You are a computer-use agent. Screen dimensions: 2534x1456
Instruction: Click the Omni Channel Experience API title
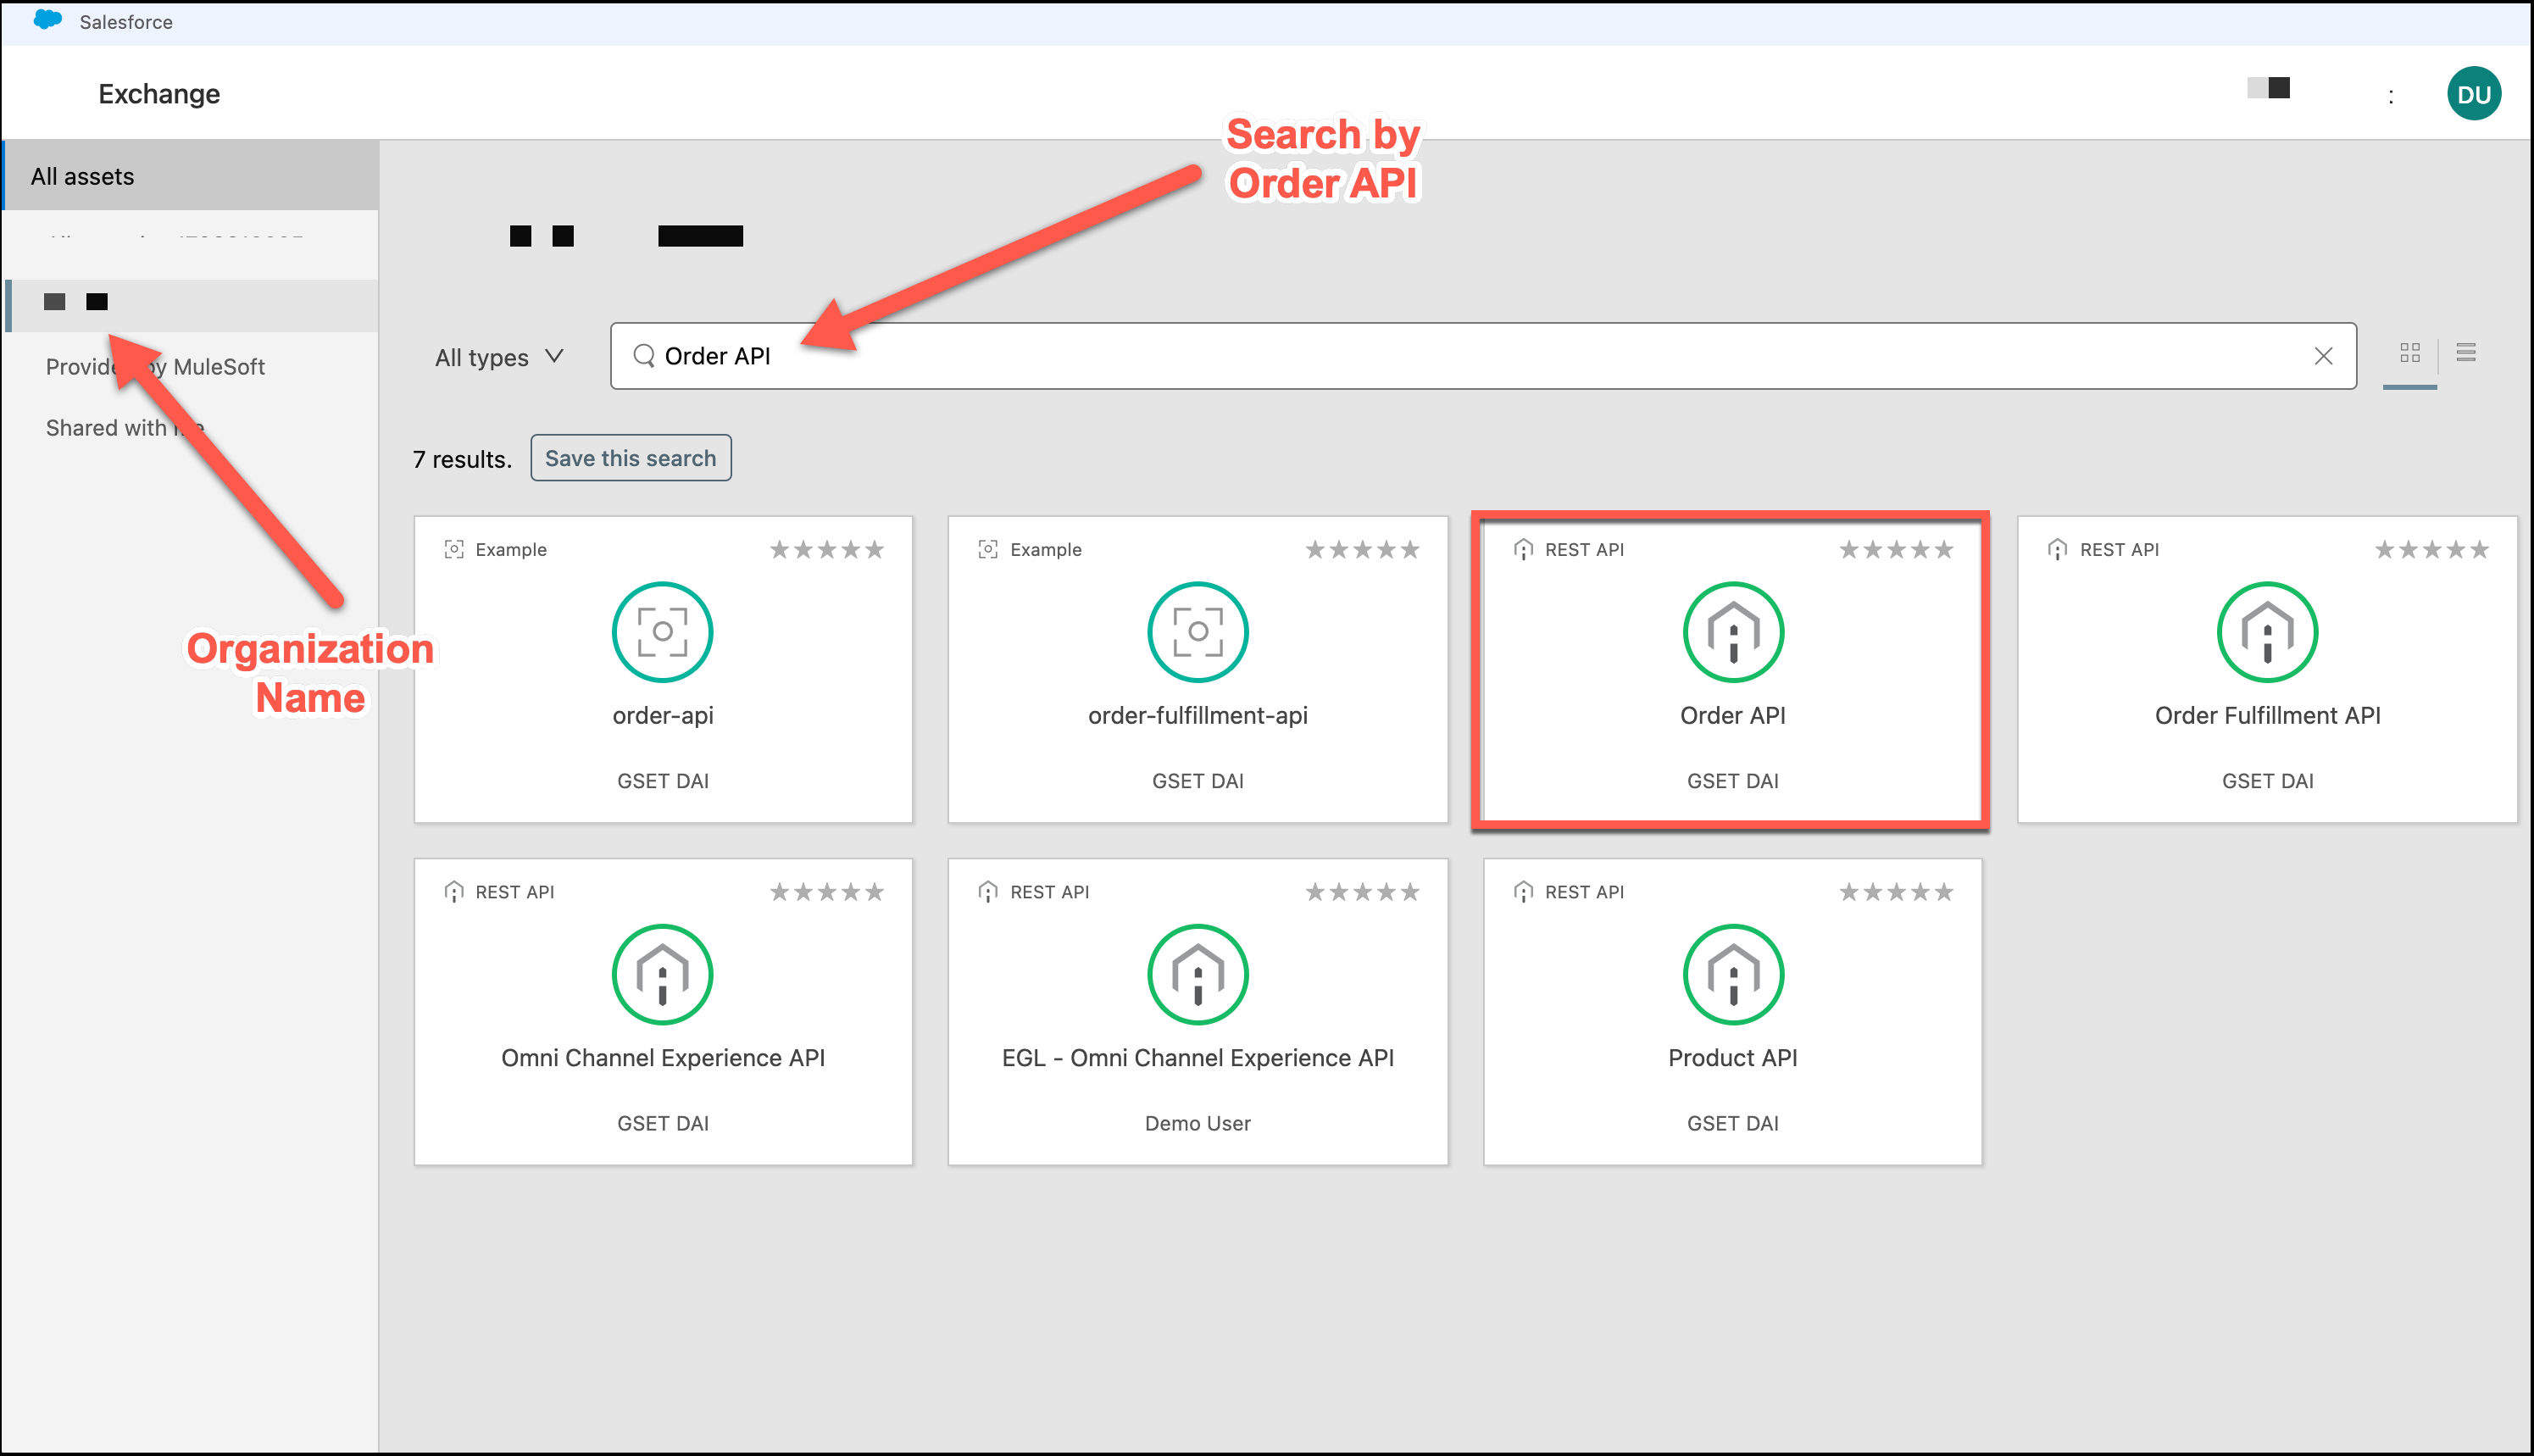point(663,1058)
